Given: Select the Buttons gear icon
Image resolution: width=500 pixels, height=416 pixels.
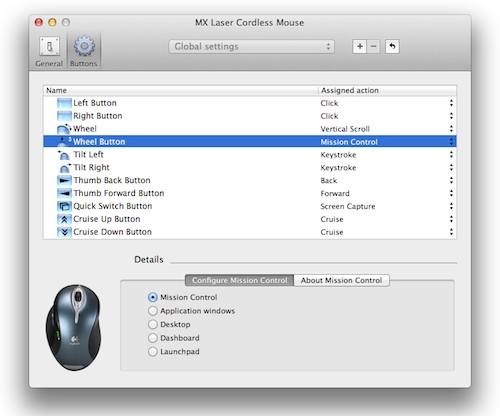Looking at the screenshot, I should [84, 46].
